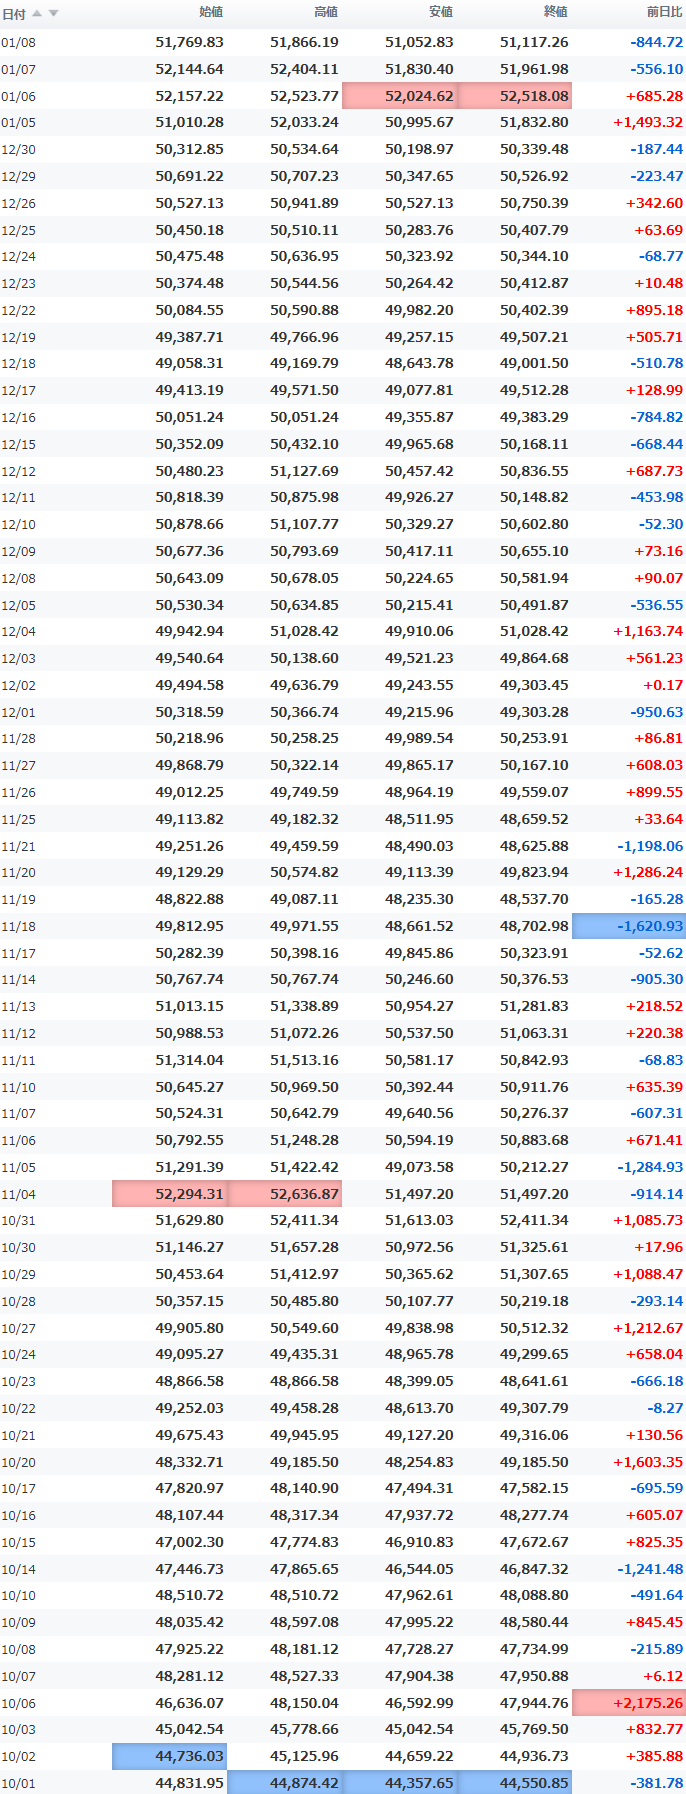Select highlighted close value 52,518.08
The height and width of the screenshot is (1794, 686).
[514, 96]
